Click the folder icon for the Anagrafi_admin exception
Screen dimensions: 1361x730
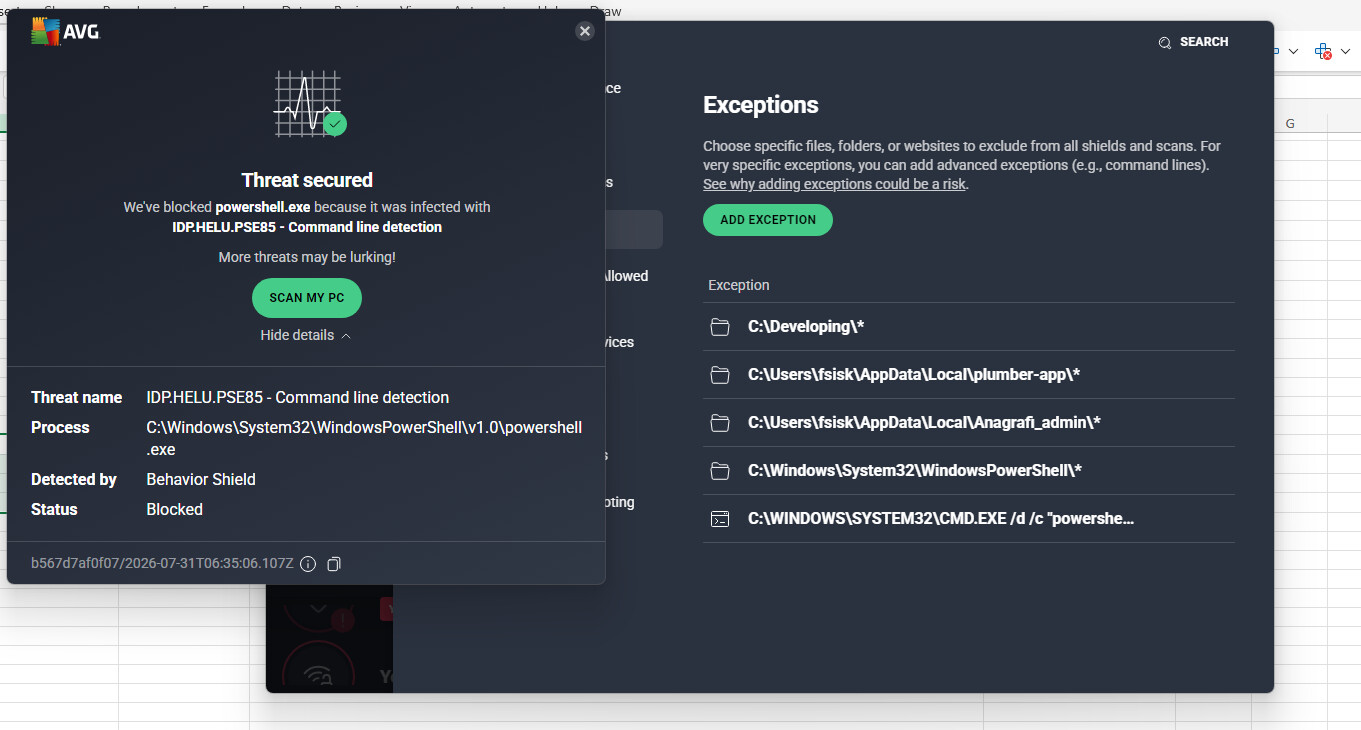(x=720, y=423)
